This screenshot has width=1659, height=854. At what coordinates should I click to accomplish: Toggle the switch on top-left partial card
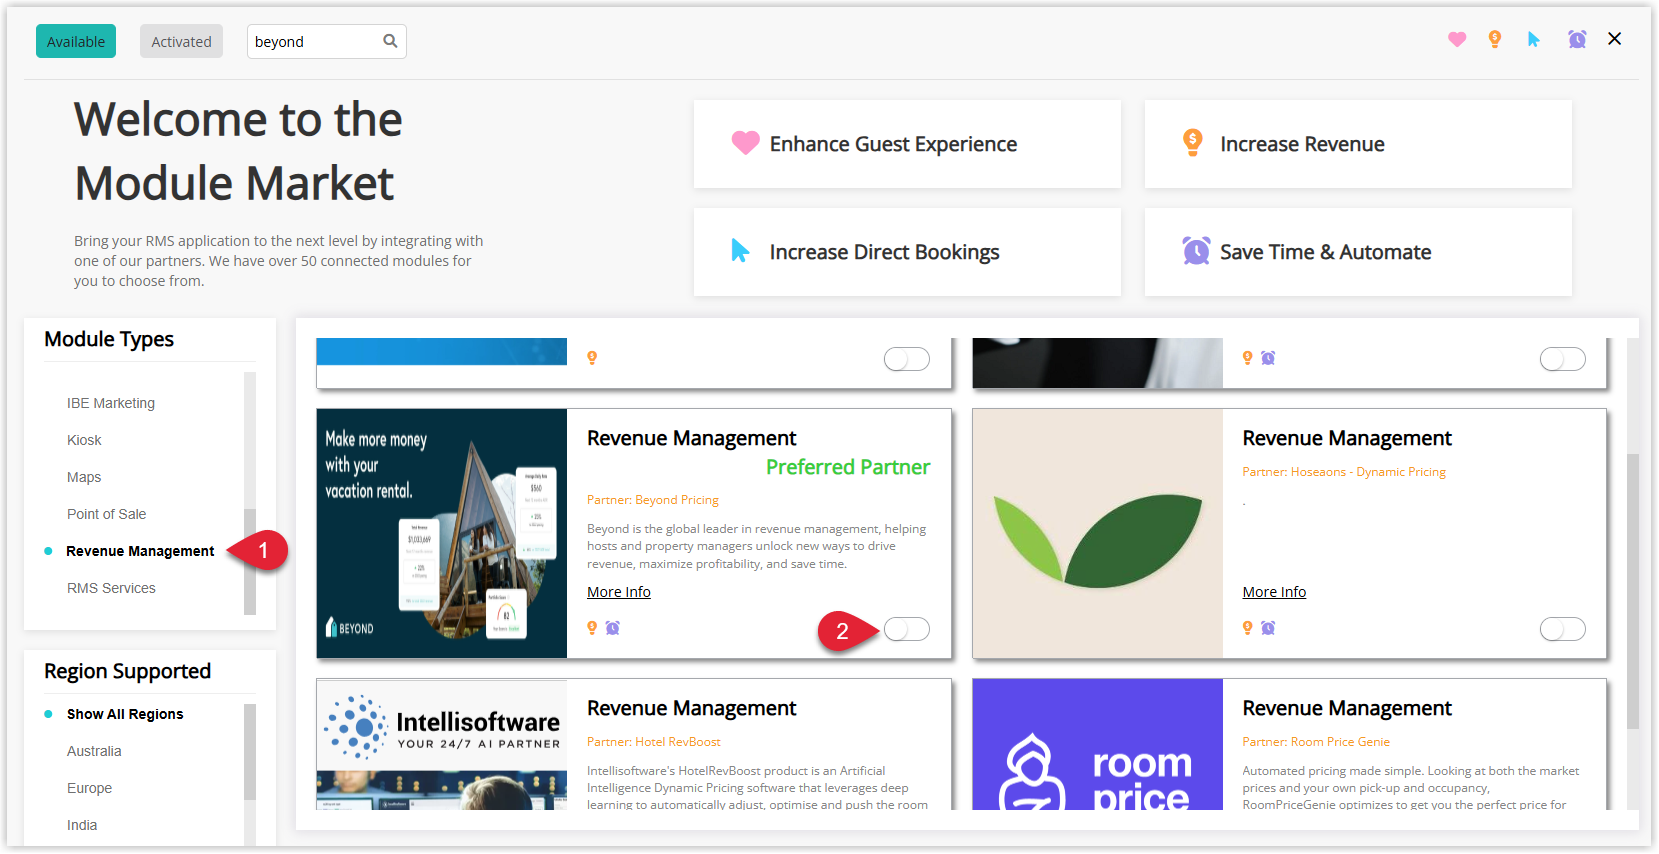point(907,359)
